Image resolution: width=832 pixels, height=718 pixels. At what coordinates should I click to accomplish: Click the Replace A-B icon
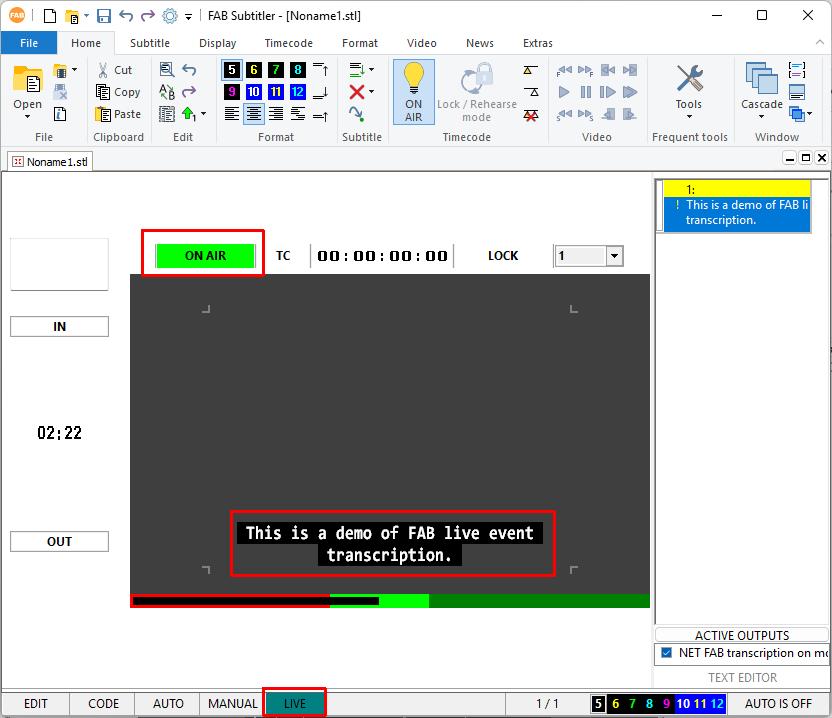pyautogui.click(x=167, y=92)
